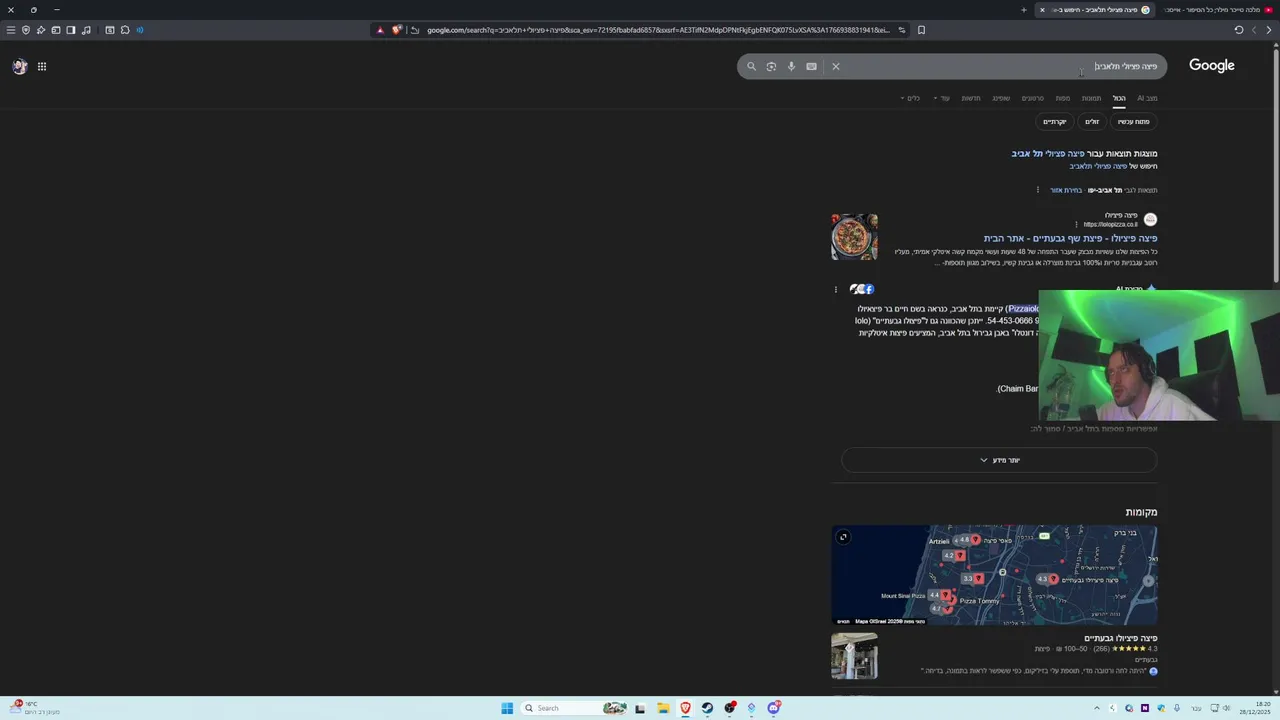Open the three-dot menu beside choose area
1280x720 pixels.
pos(1038,190)
